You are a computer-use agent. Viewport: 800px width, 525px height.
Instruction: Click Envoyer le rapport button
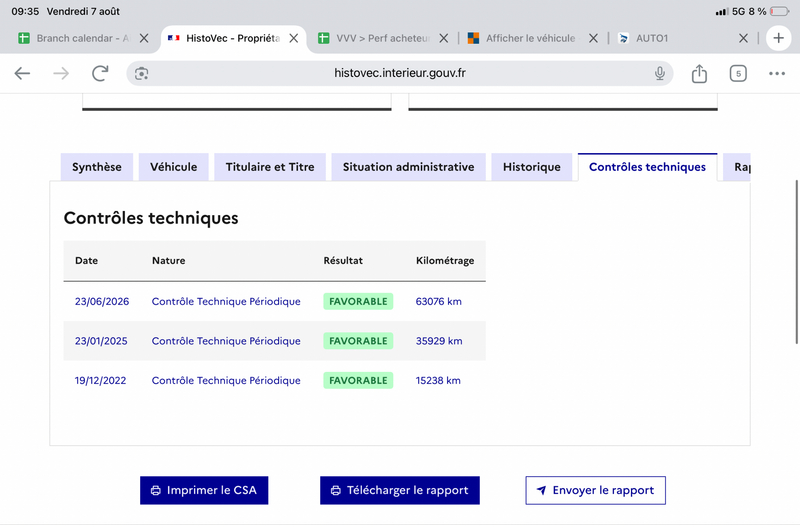coord(595,490)
